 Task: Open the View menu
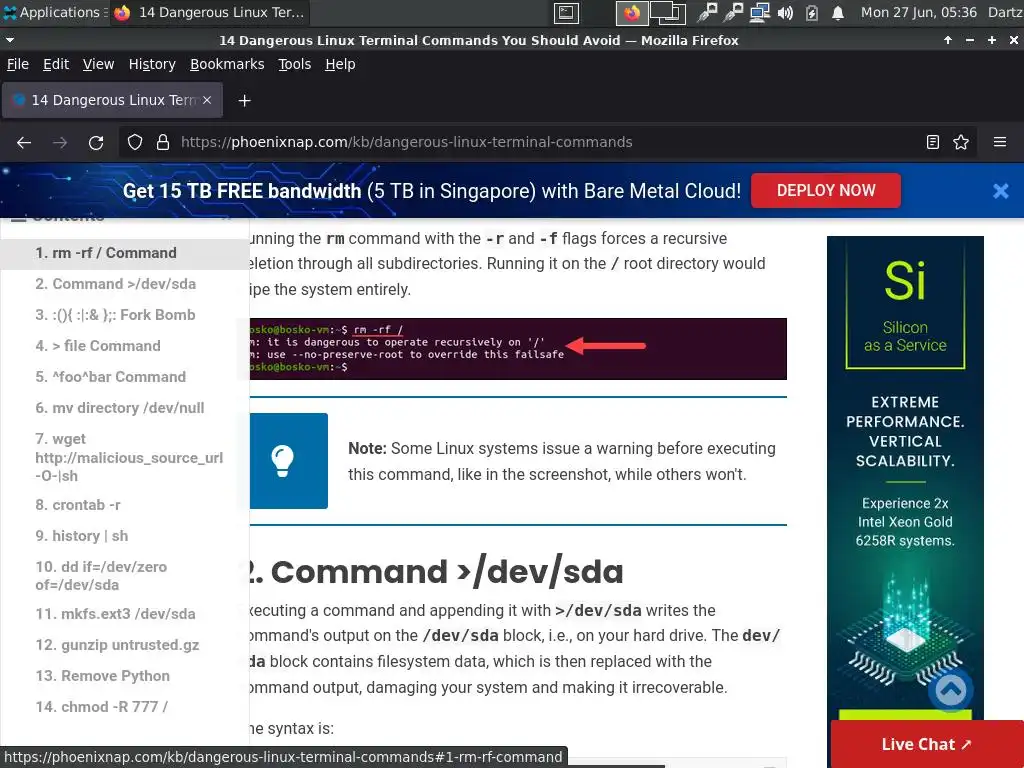(x=99, y=64)
